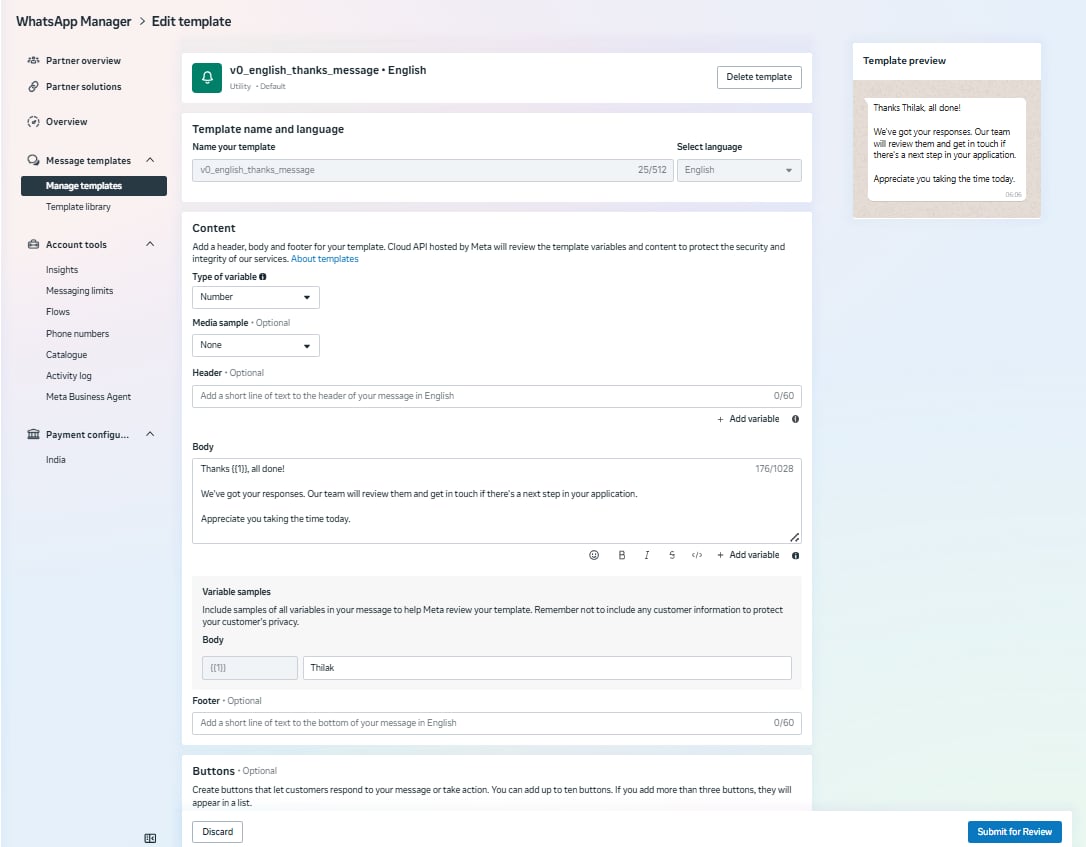Screen dimensions: 1086x847
Task: Click the Delete template button
Action: pos(759,77)
